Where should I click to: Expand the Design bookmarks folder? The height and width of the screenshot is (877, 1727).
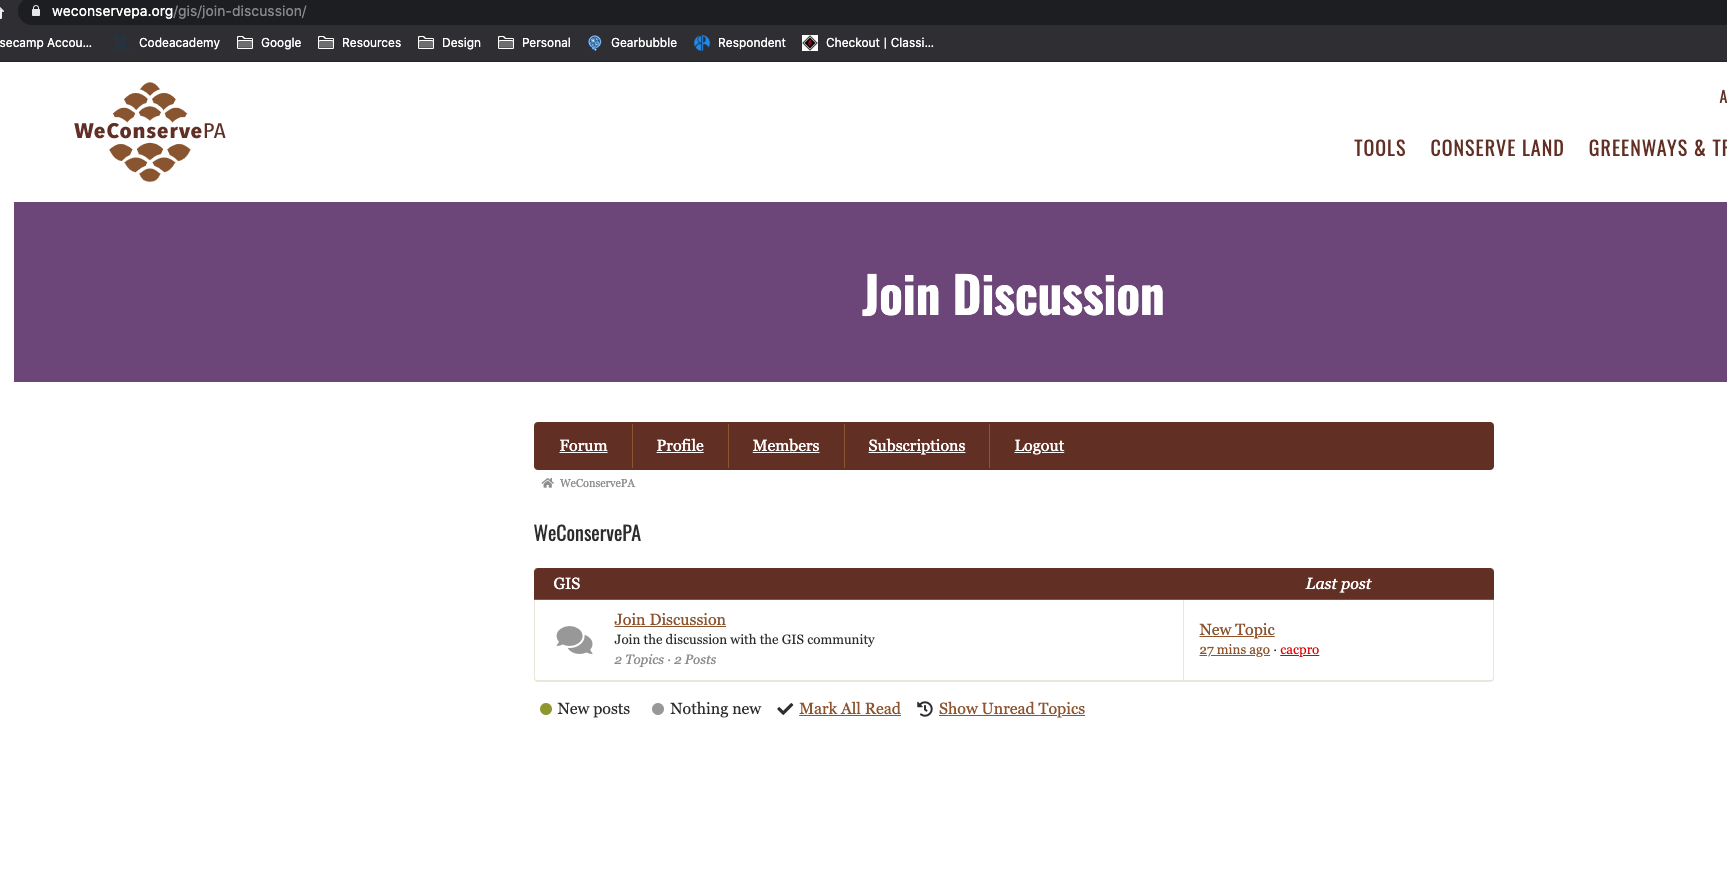pos(449,43)
